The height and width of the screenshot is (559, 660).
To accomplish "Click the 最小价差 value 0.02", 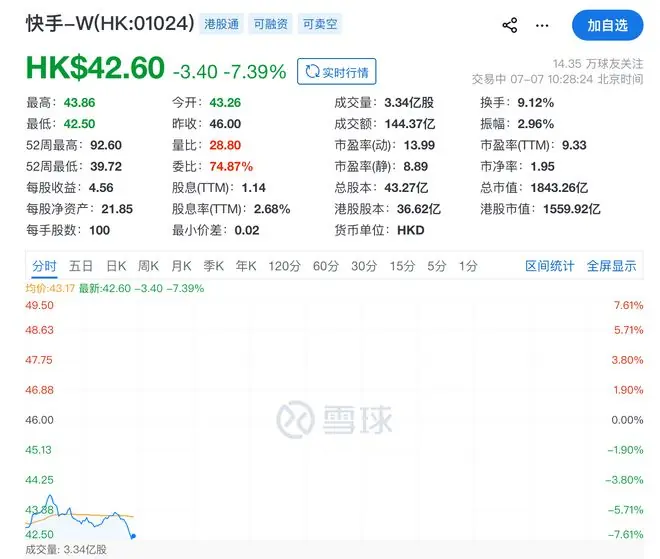I will click(247, 230).
